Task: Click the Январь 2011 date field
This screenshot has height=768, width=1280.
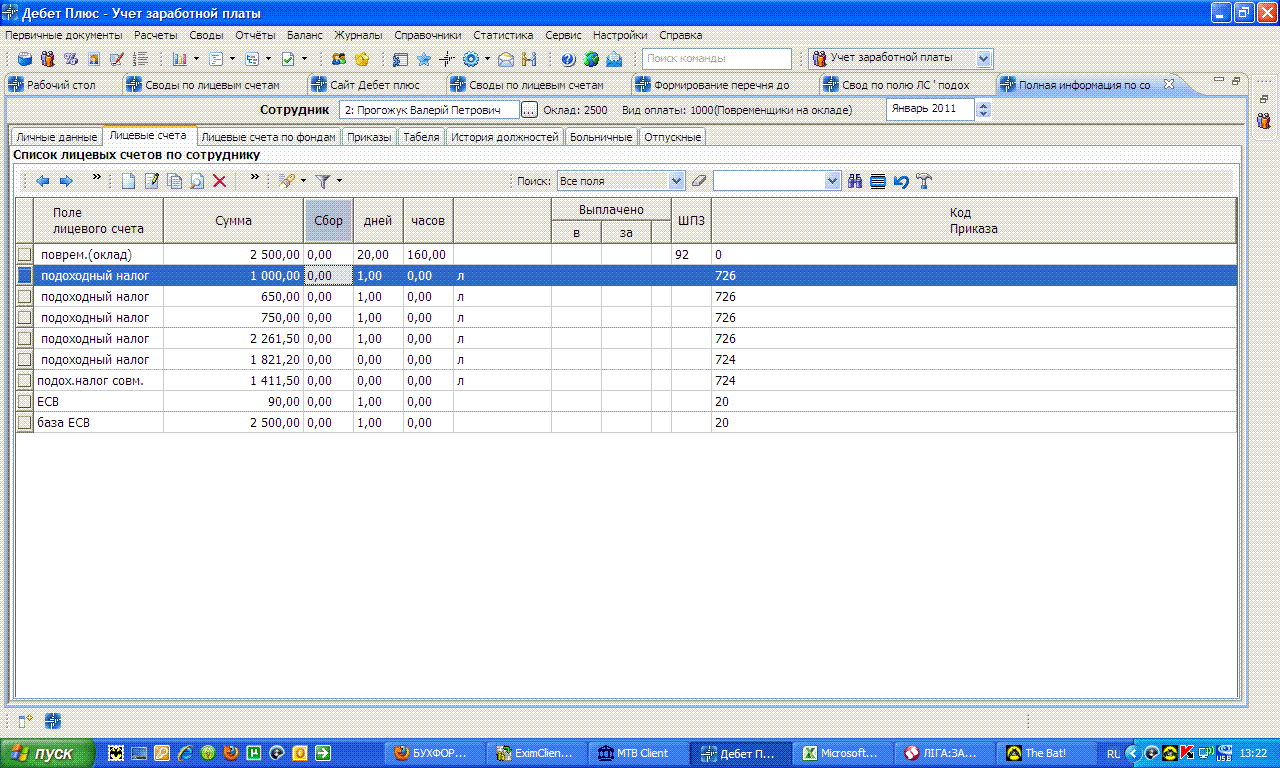Action: [x=930, y=109]
